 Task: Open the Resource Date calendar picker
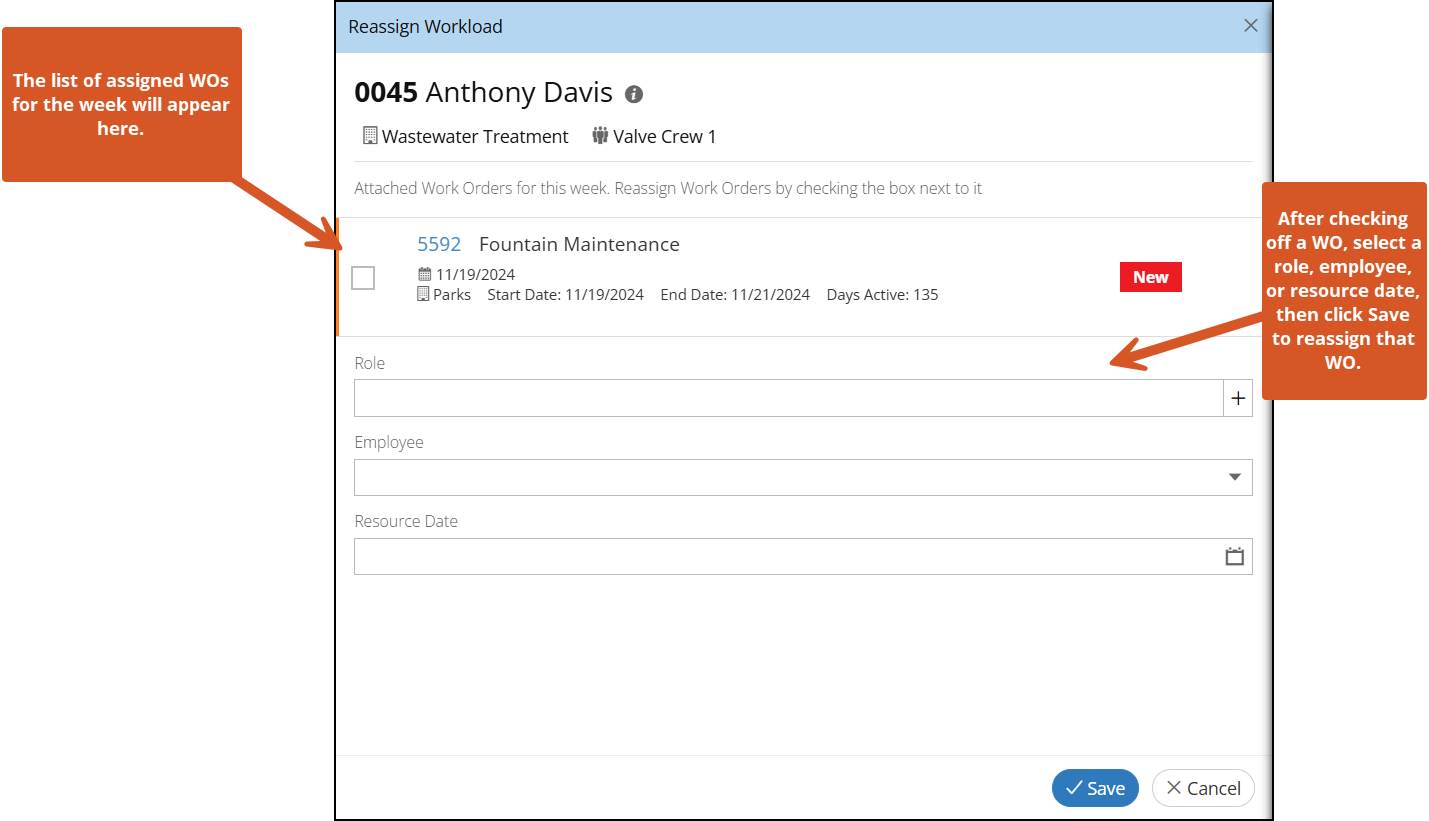[1235, 557]
